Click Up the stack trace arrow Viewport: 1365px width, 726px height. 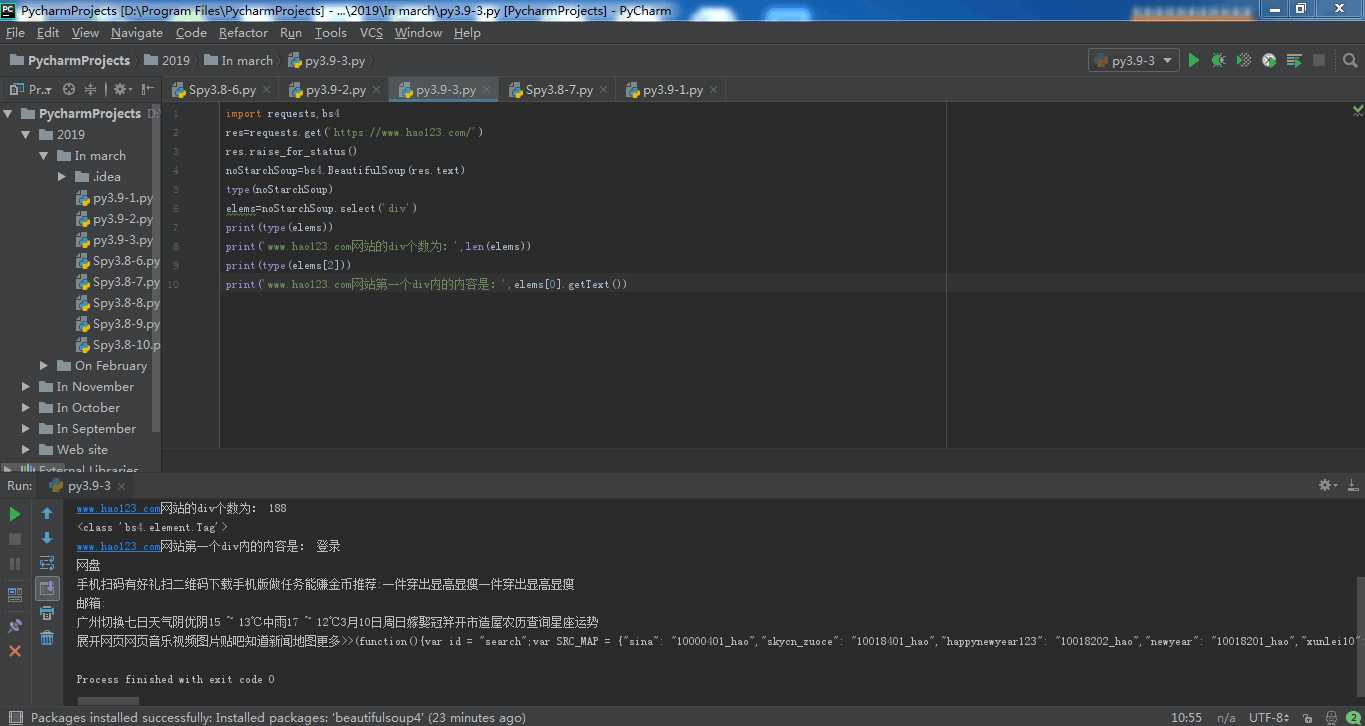tap(47, 514)
